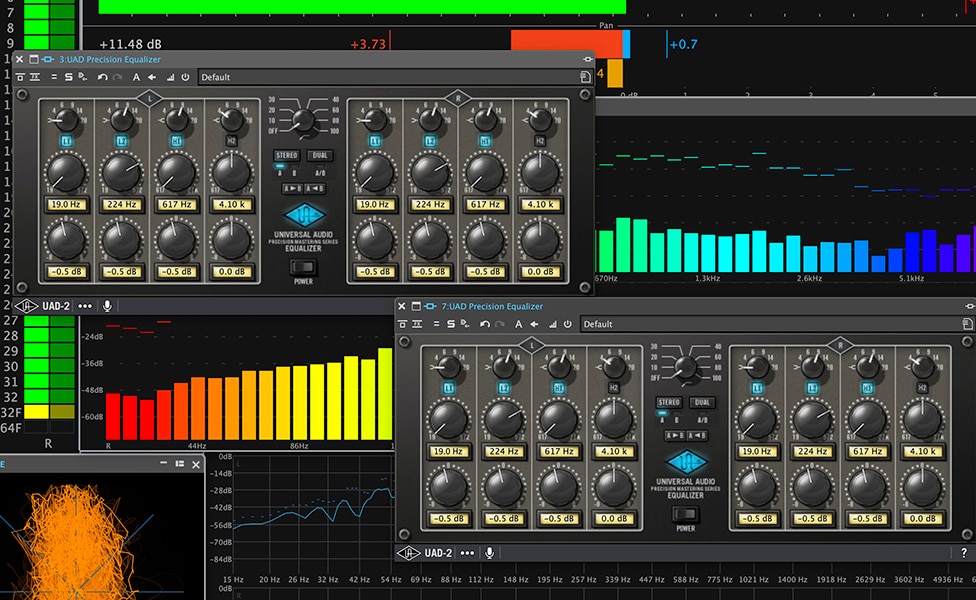Click the 224 Hz frequency field, window 3 left channel

(x=121, y=204)
